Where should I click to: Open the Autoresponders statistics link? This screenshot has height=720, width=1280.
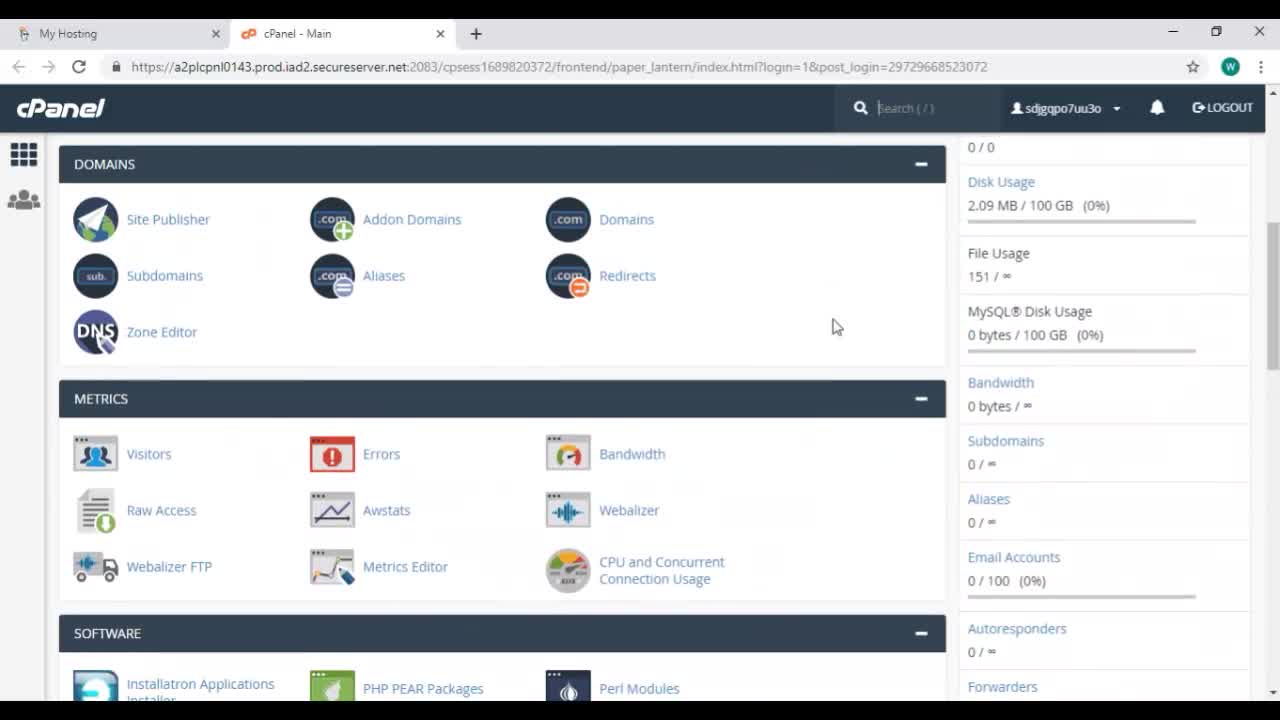click(x=1017, y=629)
